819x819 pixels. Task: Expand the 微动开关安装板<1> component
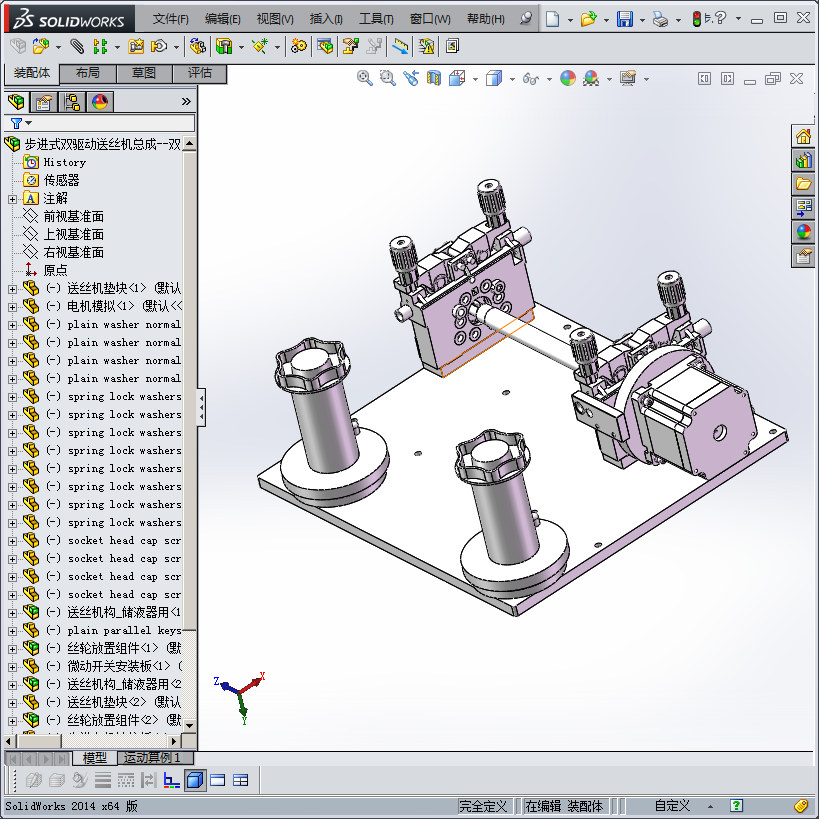tap(13, 667)
